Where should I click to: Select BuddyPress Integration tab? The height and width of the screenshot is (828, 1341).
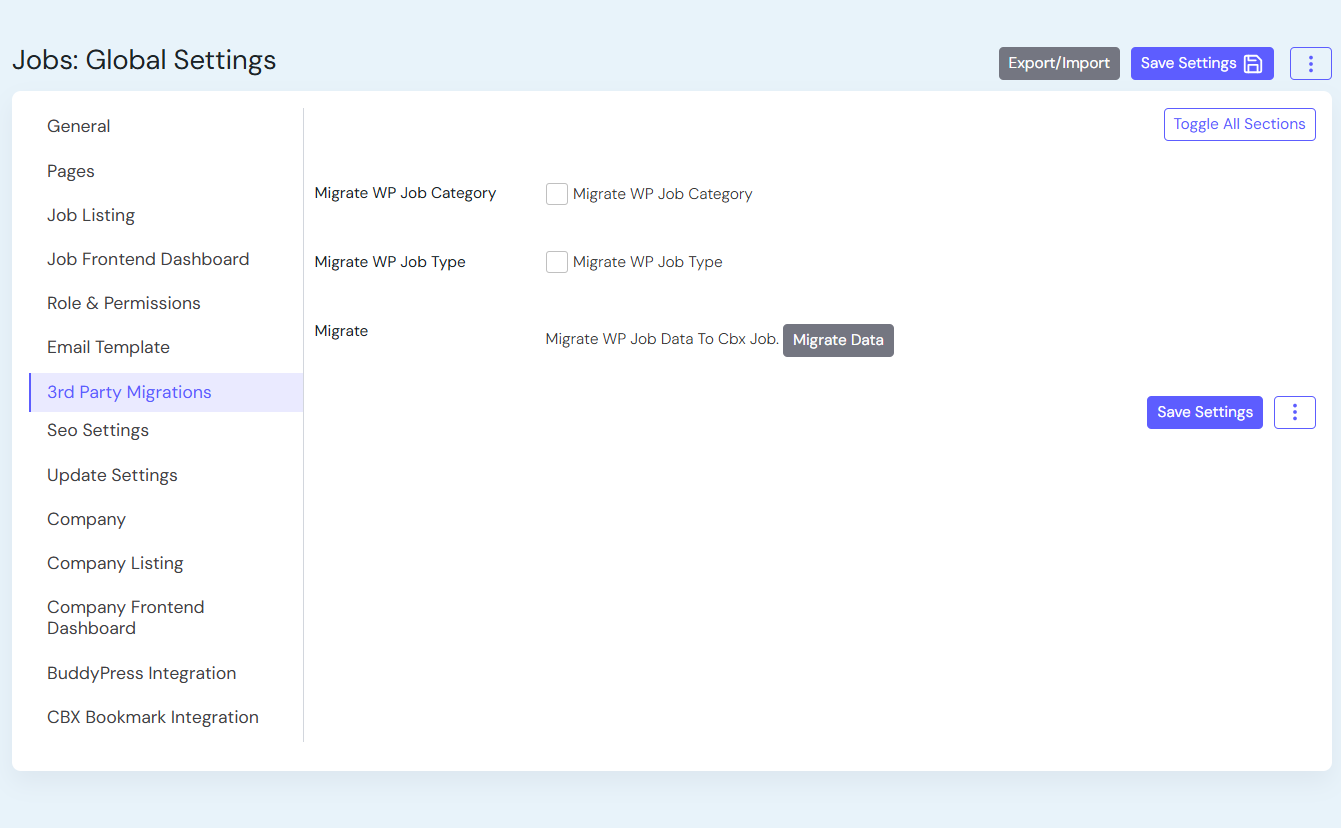coord(142,673)
